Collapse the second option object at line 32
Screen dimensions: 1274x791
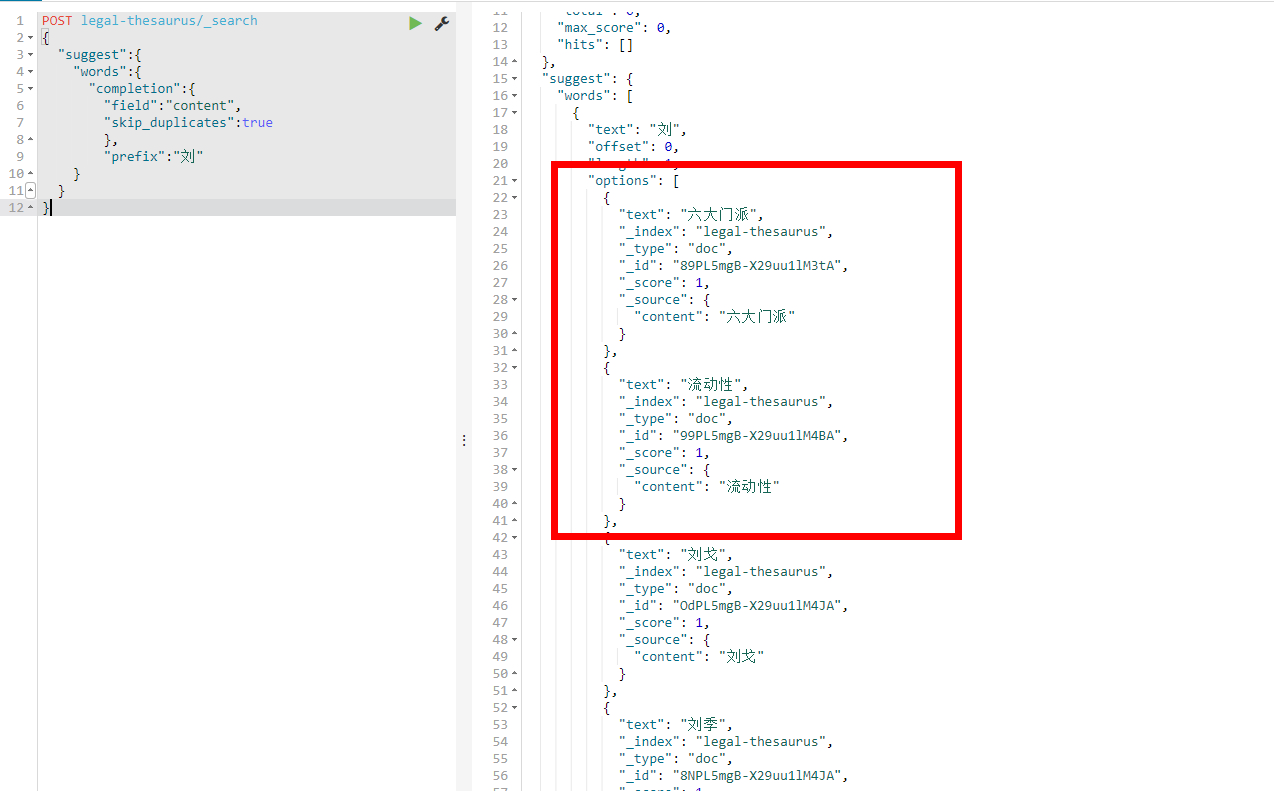tap(514, 367)
